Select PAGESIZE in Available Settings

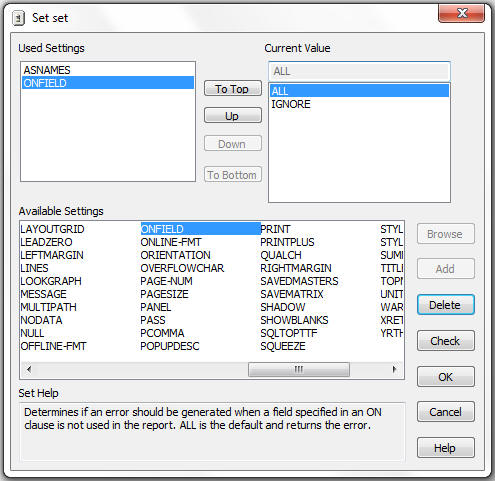[164, 294]
